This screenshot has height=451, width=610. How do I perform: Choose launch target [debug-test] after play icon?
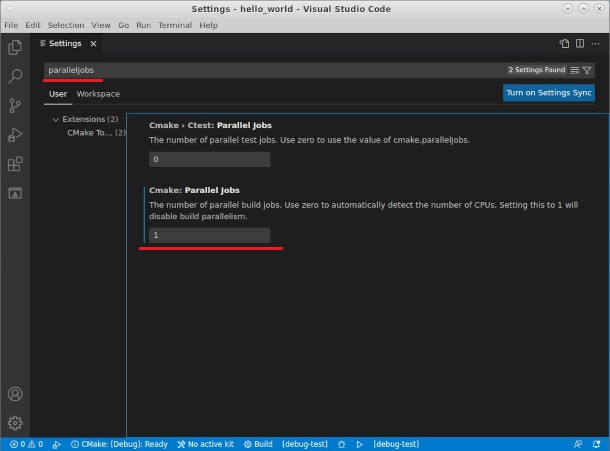point(396,444)
